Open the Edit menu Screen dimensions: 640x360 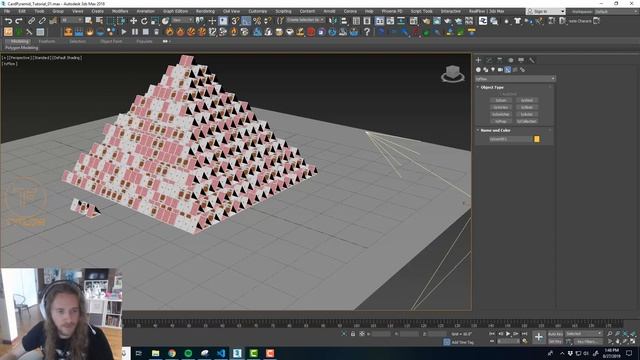pyautogui.click(x=22, y=11)
